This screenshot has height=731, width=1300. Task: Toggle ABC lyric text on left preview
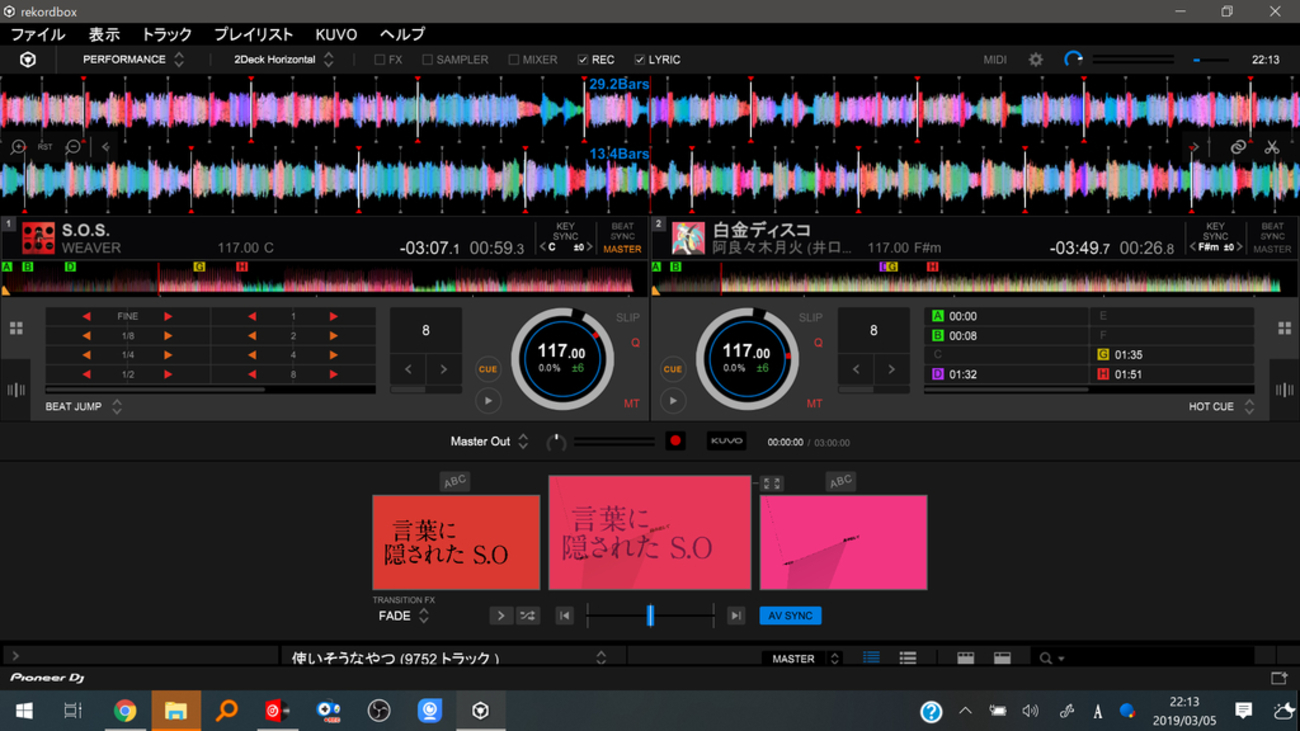point(455,481)
